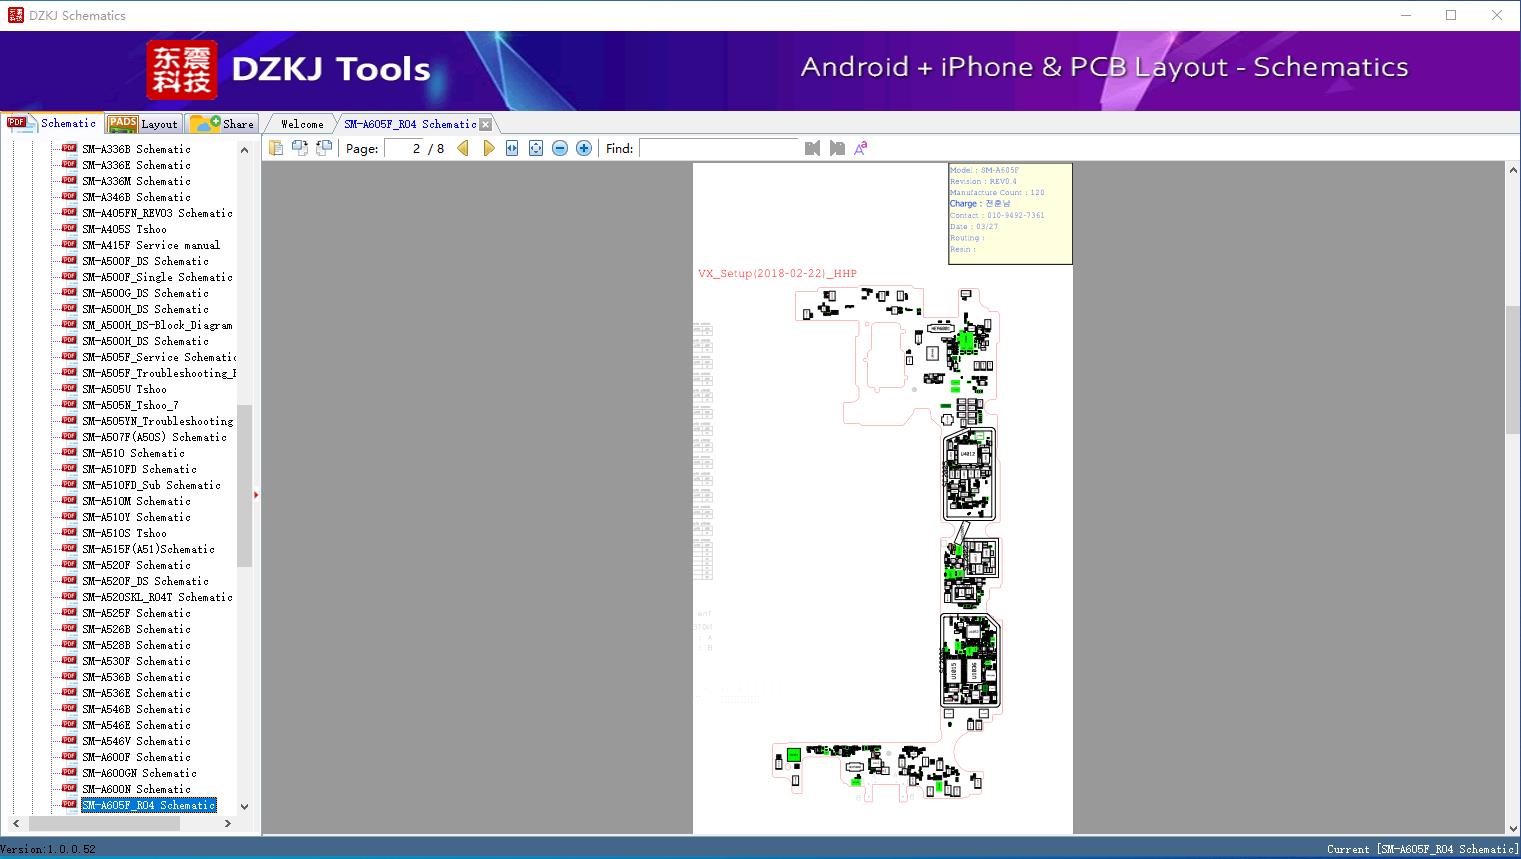Click the PDF icon beside SM-A525F Schematic
This screenshot has height=859, width=1521.
69,613
